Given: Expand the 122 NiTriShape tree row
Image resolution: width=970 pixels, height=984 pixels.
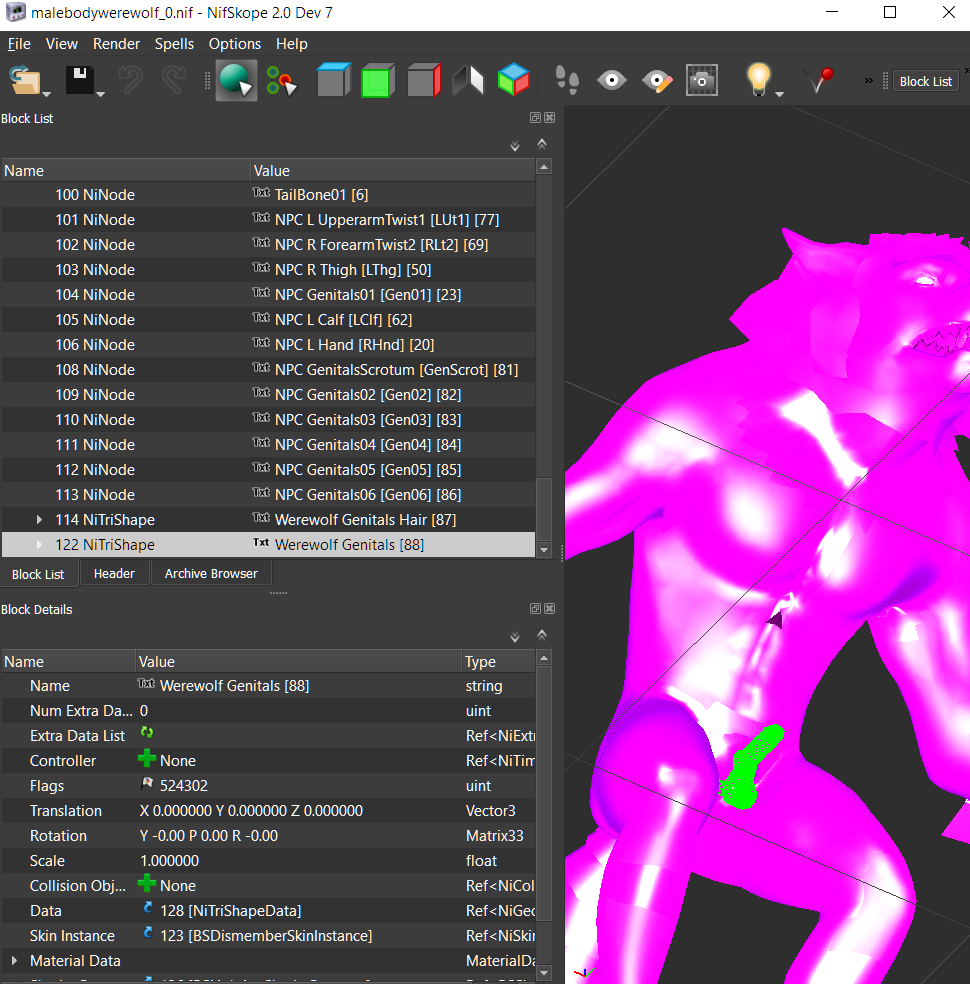Looking at the screenshot, I should click(39, 545).
